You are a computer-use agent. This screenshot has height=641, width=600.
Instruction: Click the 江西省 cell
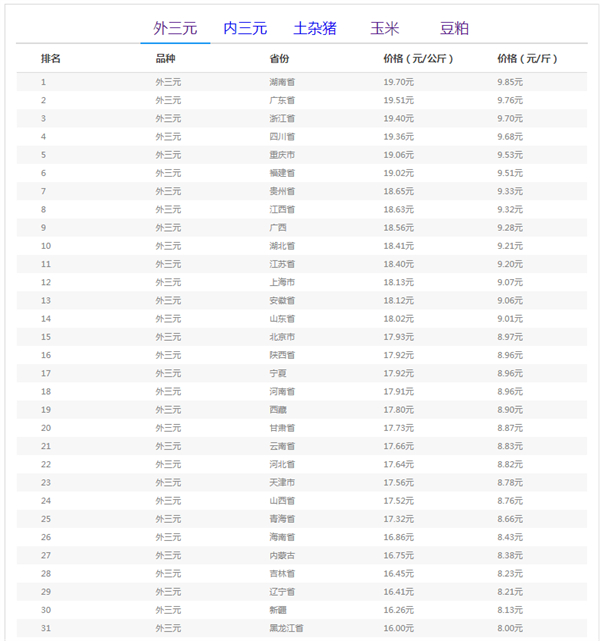(x=282, y=209)
